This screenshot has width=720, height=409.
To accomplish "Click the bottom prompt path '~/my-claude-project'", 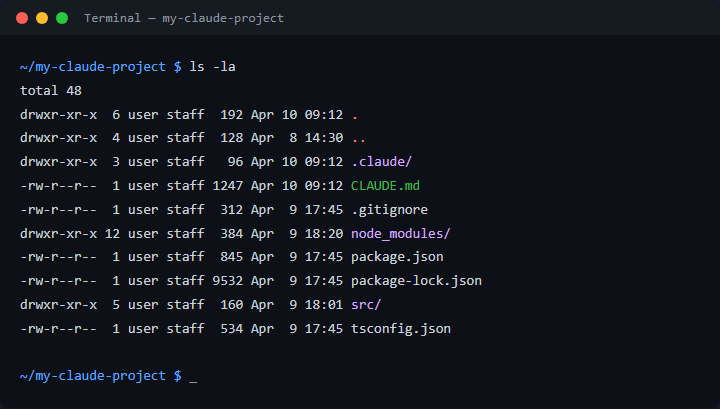I will (93, 375).
